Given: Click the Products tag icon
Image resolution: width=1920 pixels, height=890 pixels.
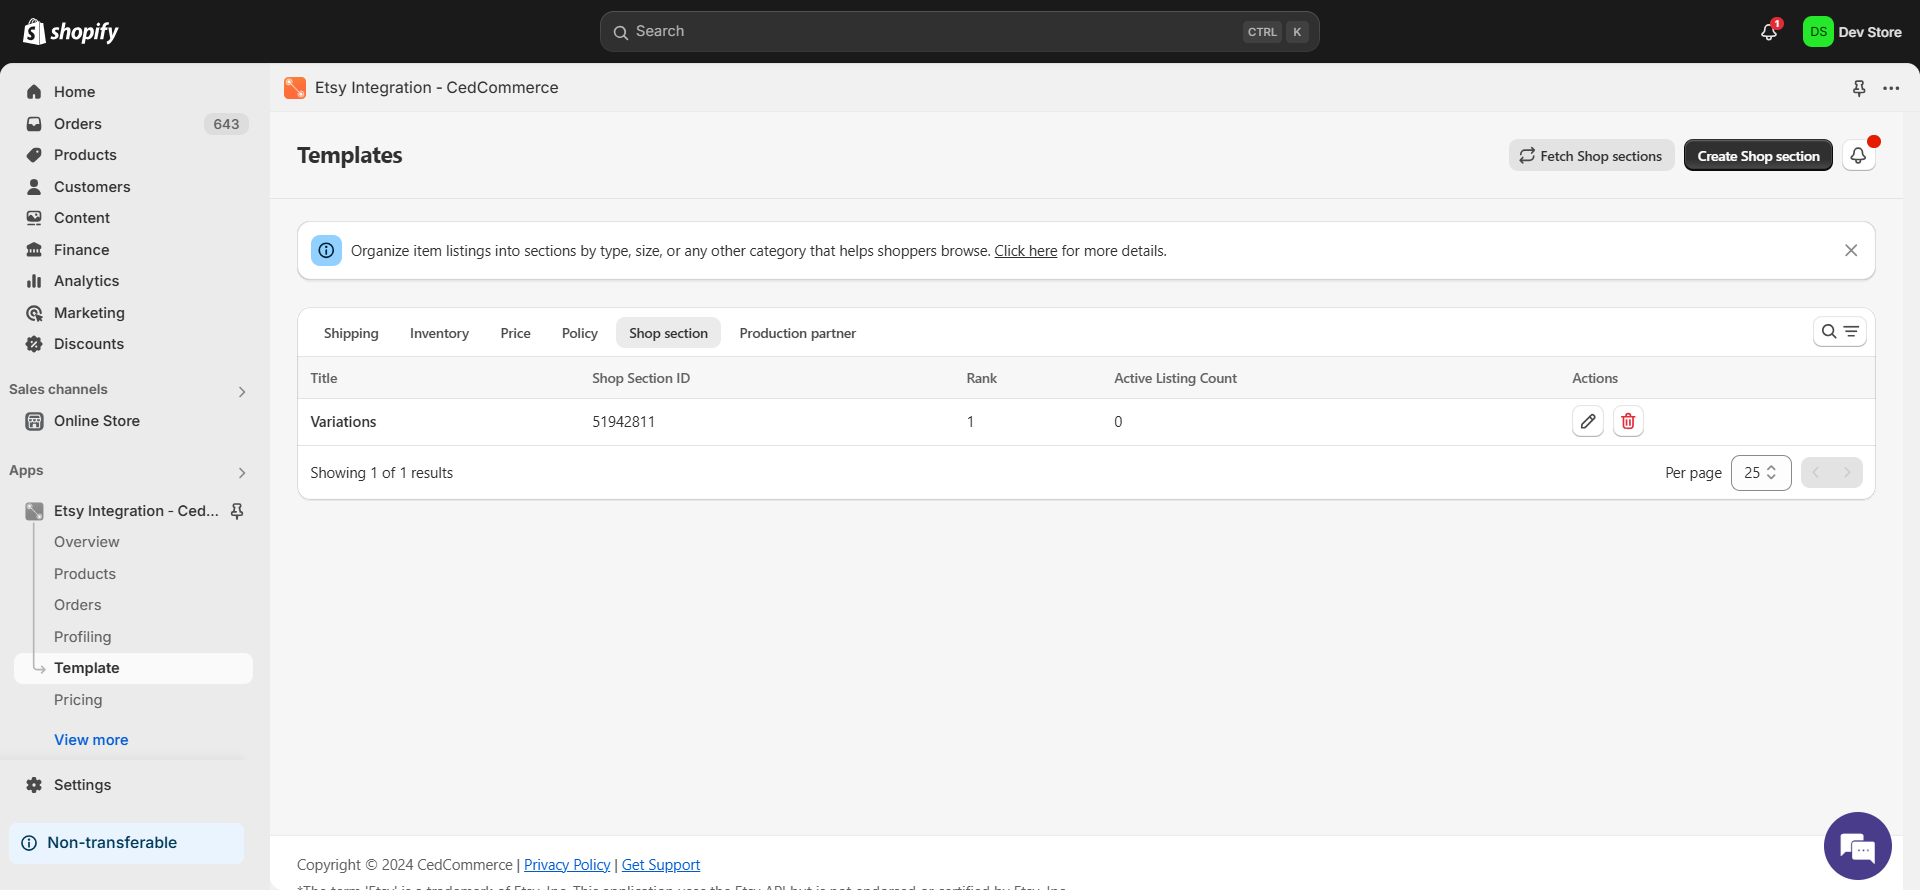Looking at the screenshot, I should (34, 155).
